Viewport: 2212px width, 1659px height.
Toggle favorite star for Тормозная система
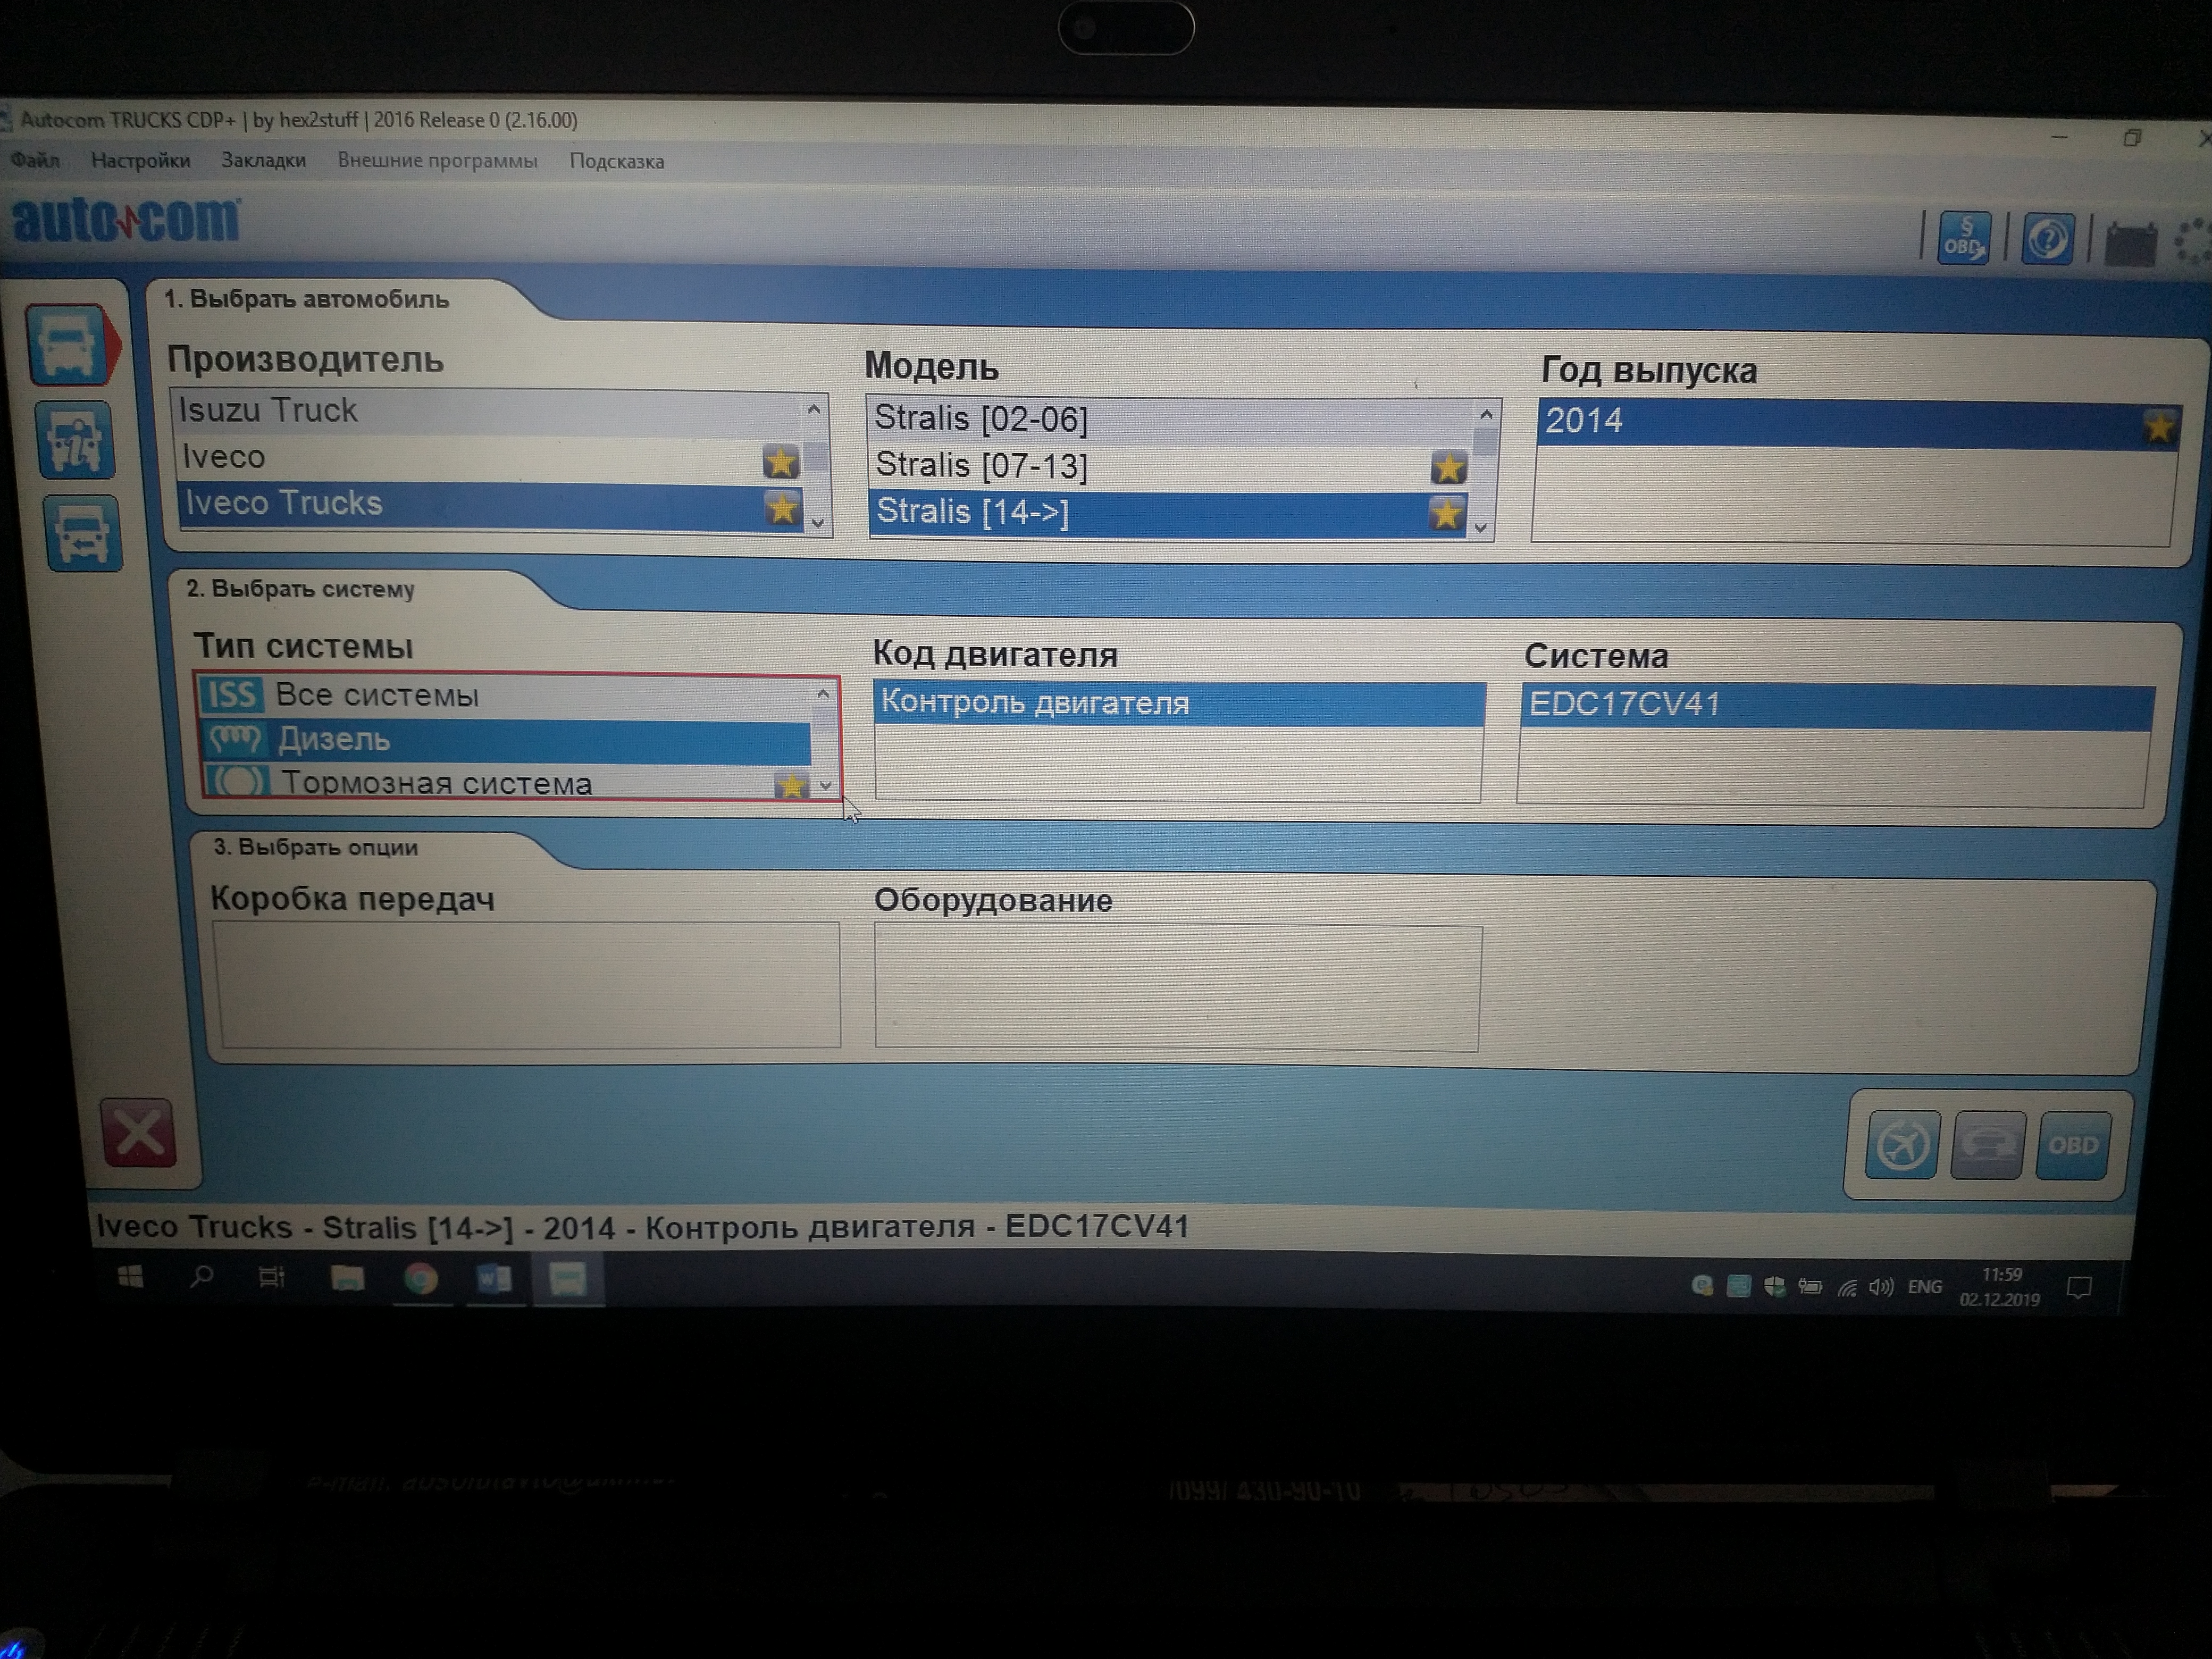[x=791, y=785]
